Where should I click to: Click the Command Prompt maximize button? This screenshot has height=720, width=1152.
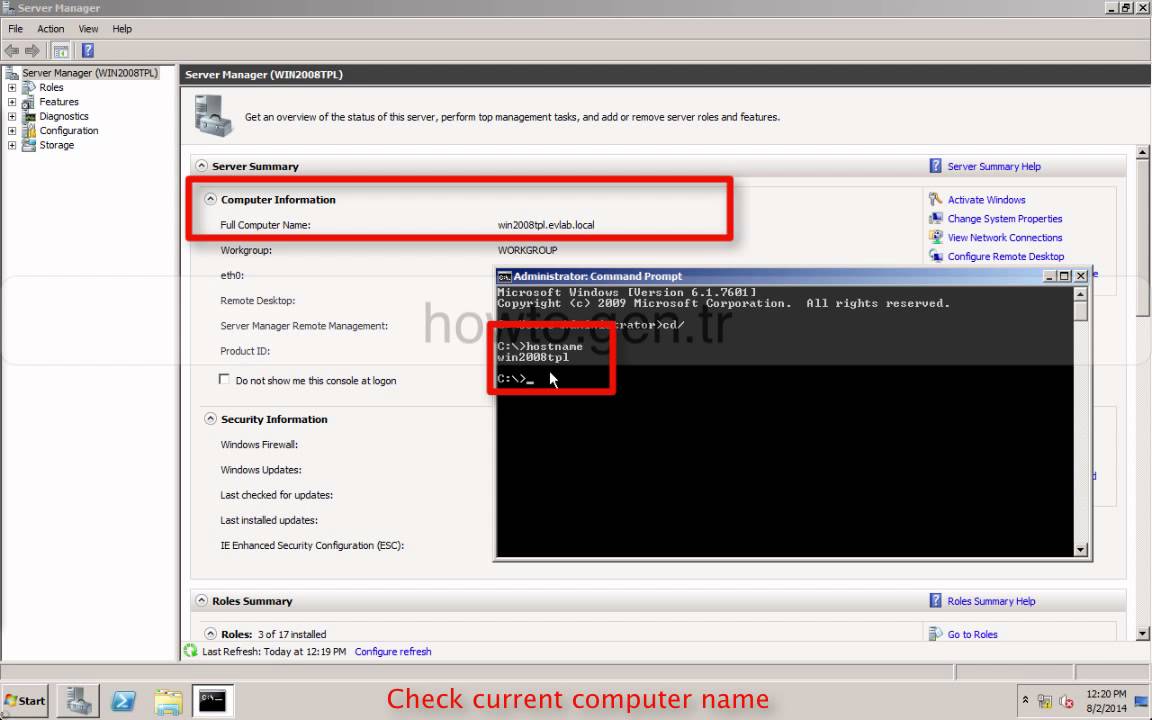coord(1065,276)
